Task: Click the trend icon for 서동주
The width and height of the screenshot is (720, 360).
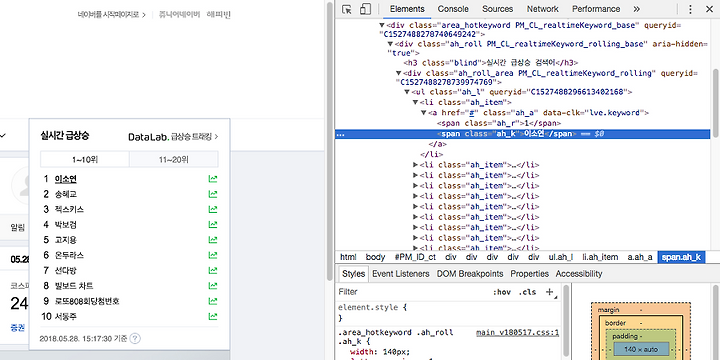Action: 213,316
